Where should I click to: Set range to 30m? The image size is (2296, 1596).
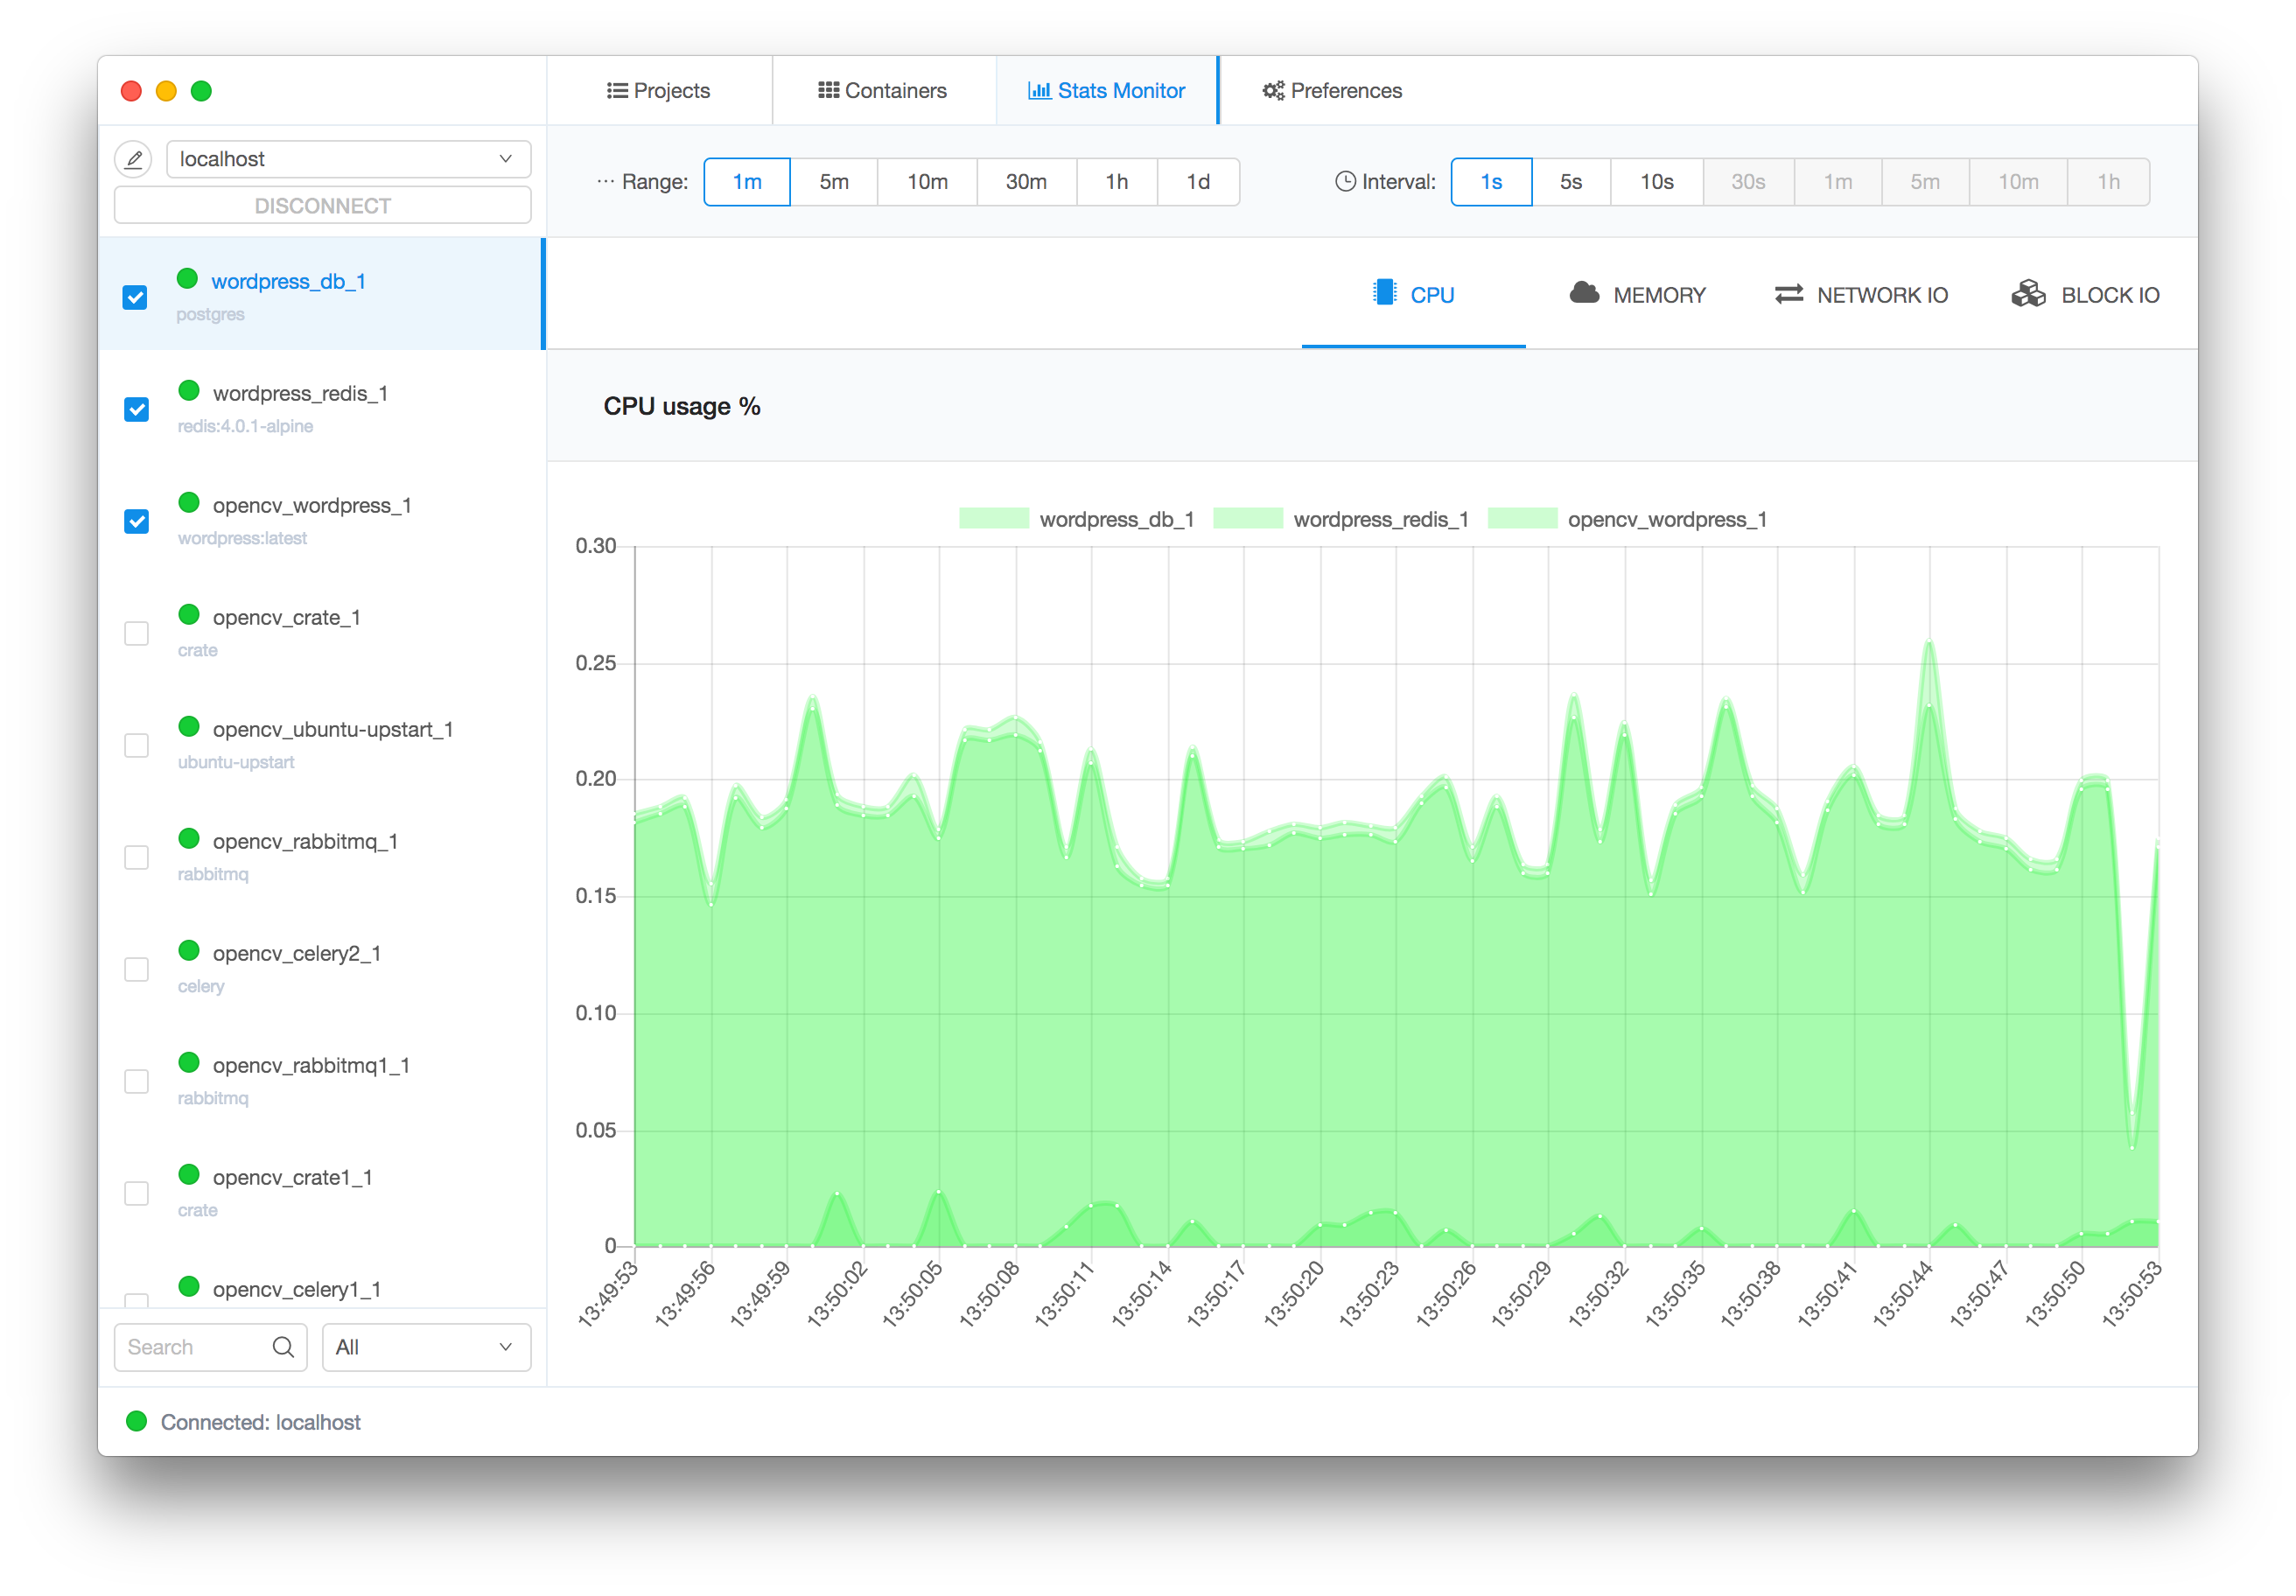(x=1026, y=182)
